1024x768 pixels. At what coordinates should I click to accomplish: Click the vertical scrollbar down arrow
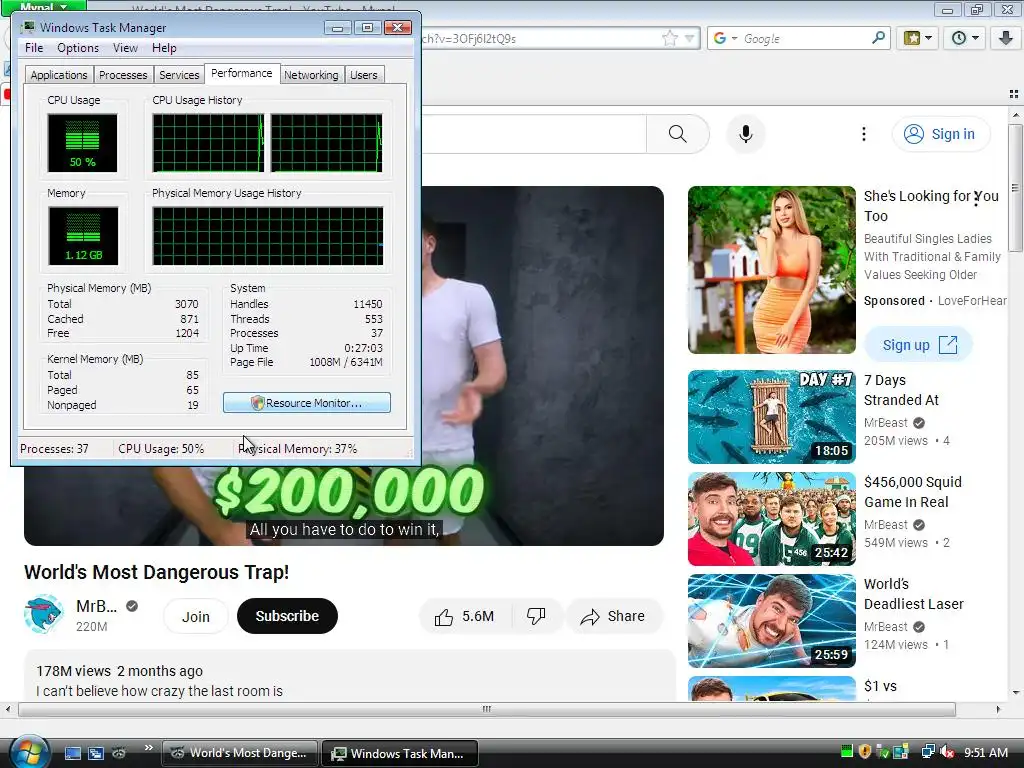1016,692
